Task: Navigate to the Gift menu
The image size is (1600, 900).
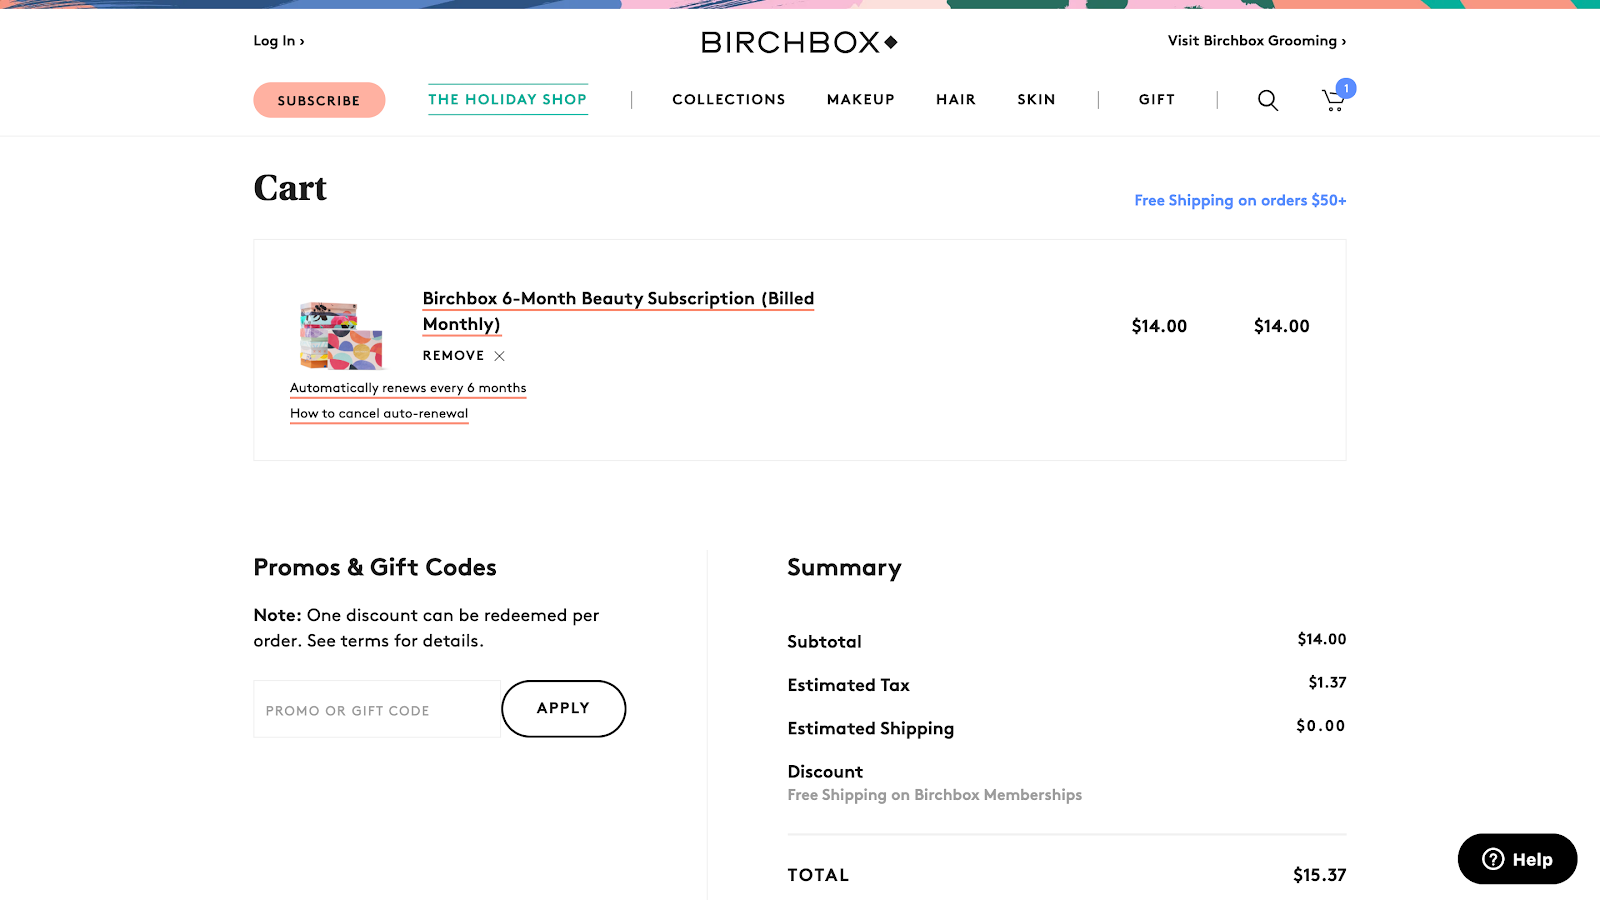Action: coord(1156,100)
